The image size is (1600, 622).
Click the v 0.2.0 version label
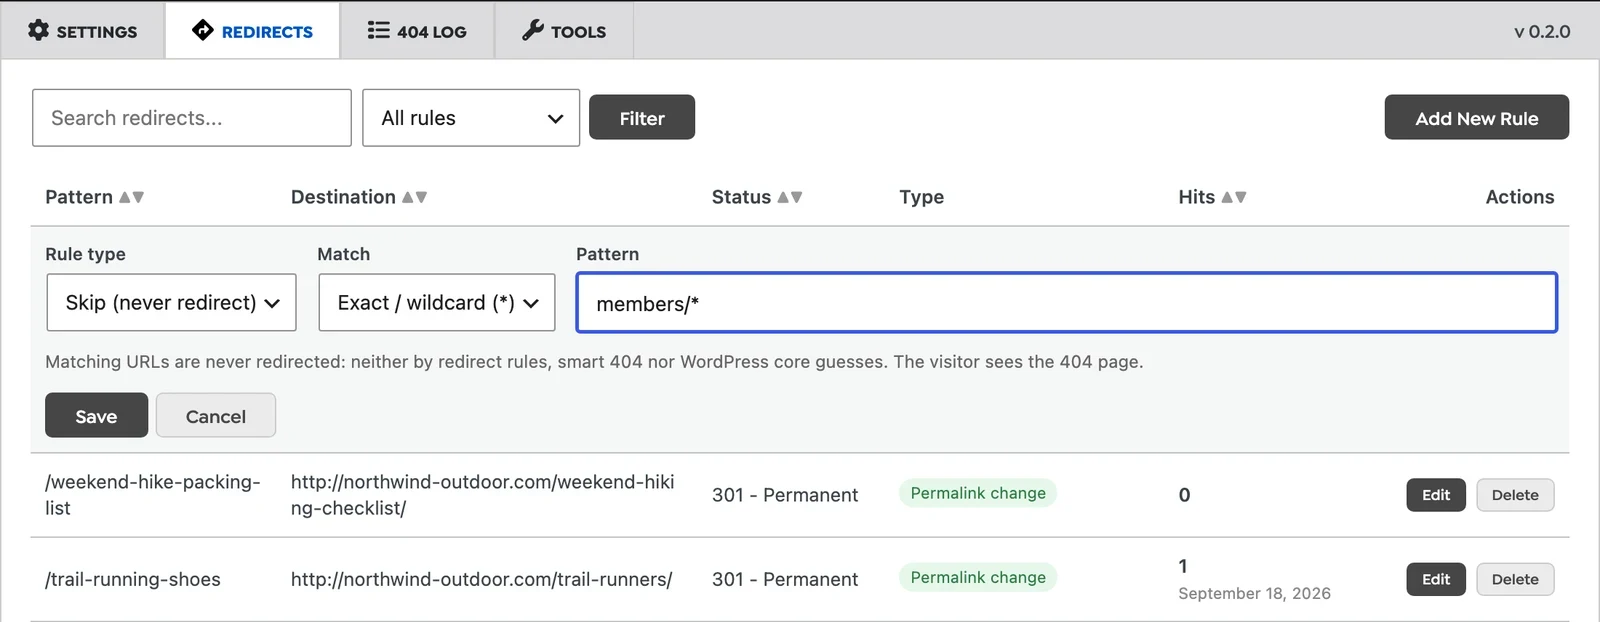click(1542, 31)
